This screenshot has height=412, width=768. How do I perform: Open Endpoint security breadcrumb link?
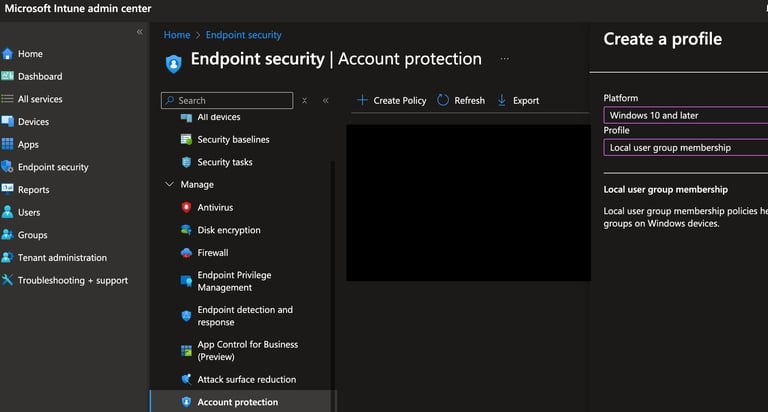click(243, 35)
